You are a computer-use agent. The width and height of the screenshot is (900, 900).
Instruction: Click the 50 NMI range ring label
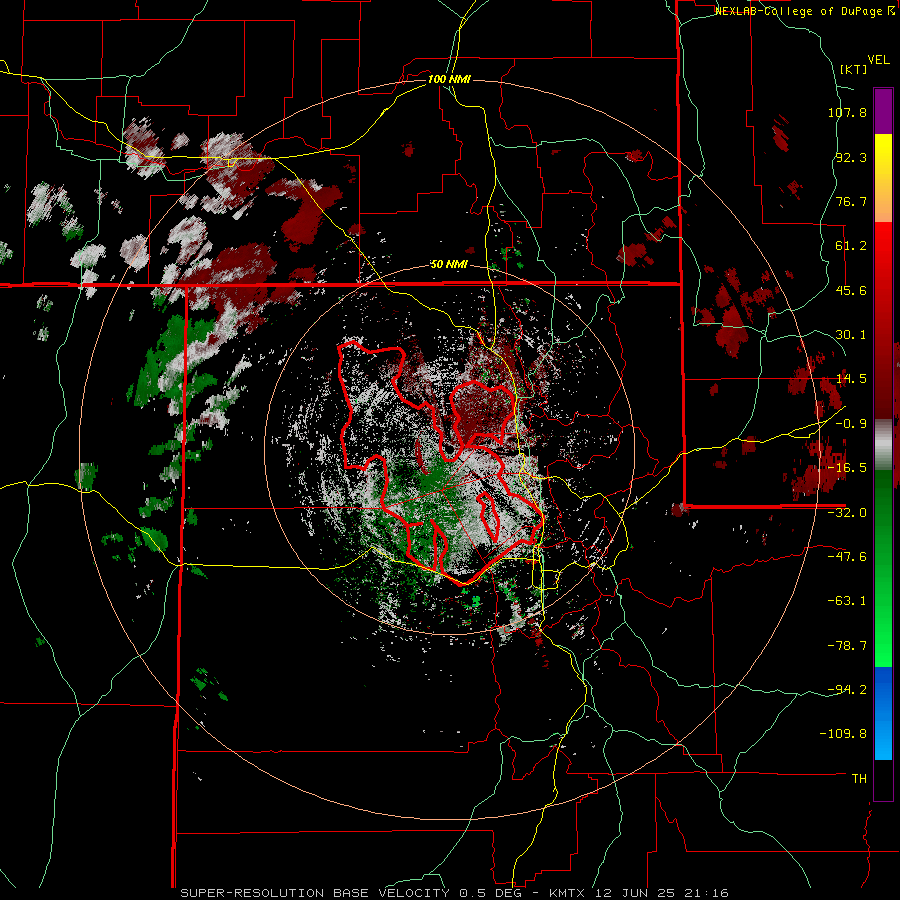pyautogui.click(x=449, y=265)
